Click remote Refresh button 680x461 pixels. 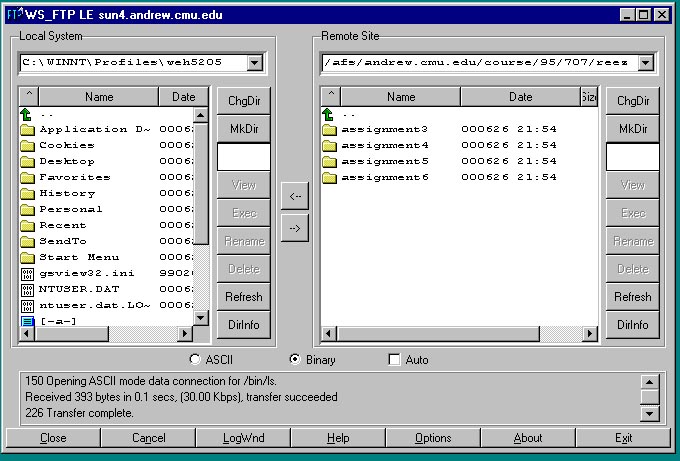click(633, 297)
